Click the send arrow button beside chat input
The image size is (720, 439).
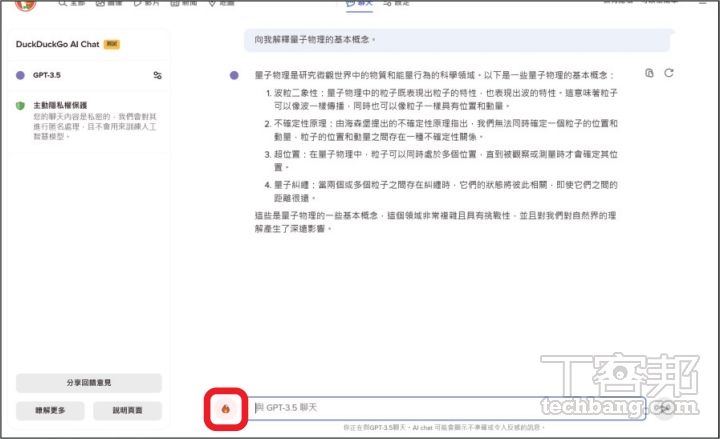click(662, 408)
